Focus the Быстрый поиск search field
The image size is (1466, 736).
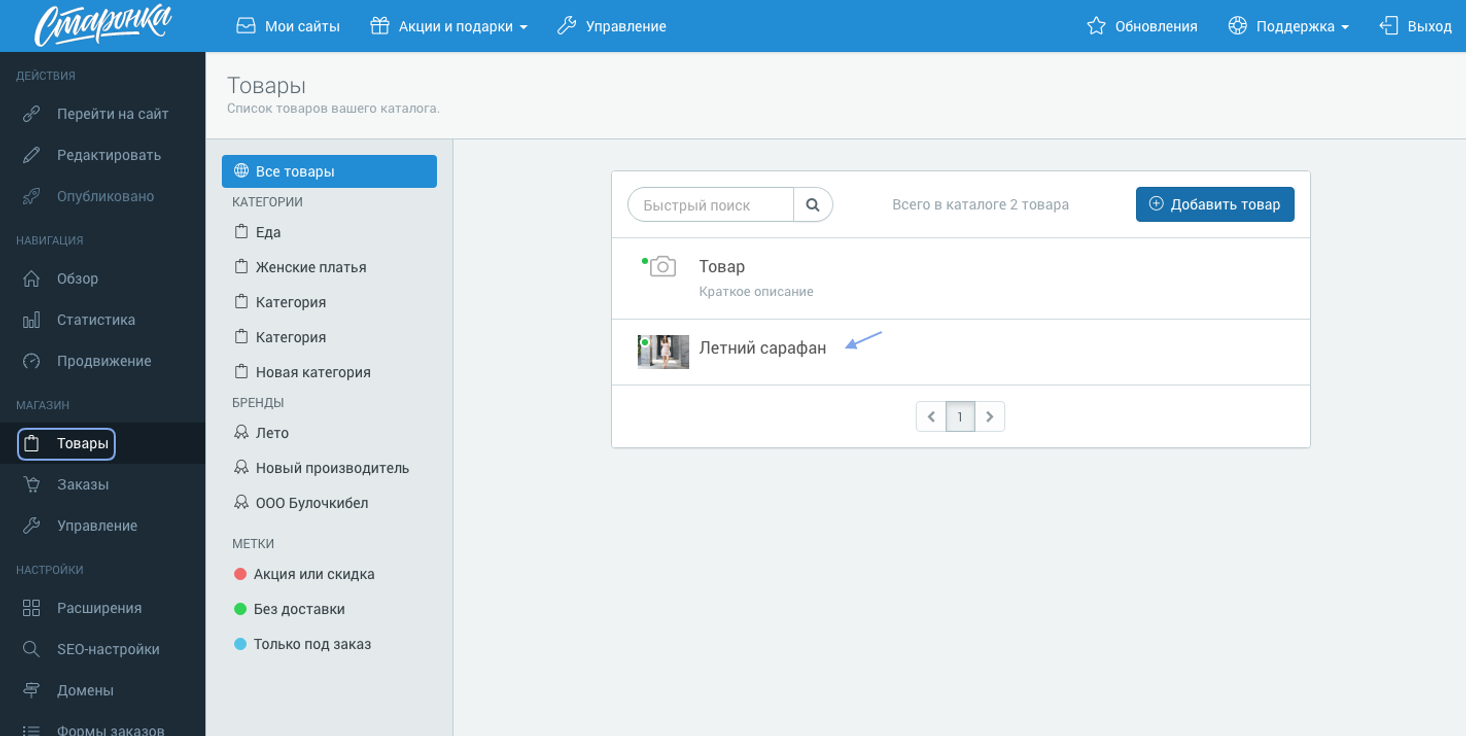point(711,205)
